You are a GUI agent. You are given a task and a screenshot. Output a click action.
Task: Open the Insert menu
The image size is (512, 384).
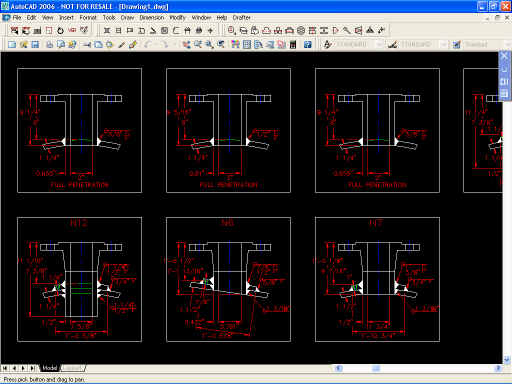[x=66, y=17]
